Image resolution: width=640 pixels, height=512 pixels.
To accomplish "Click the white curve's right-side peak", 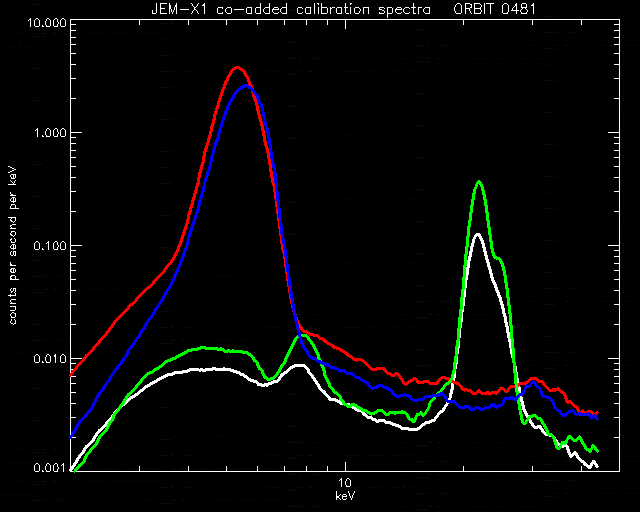I will [477, 235].
